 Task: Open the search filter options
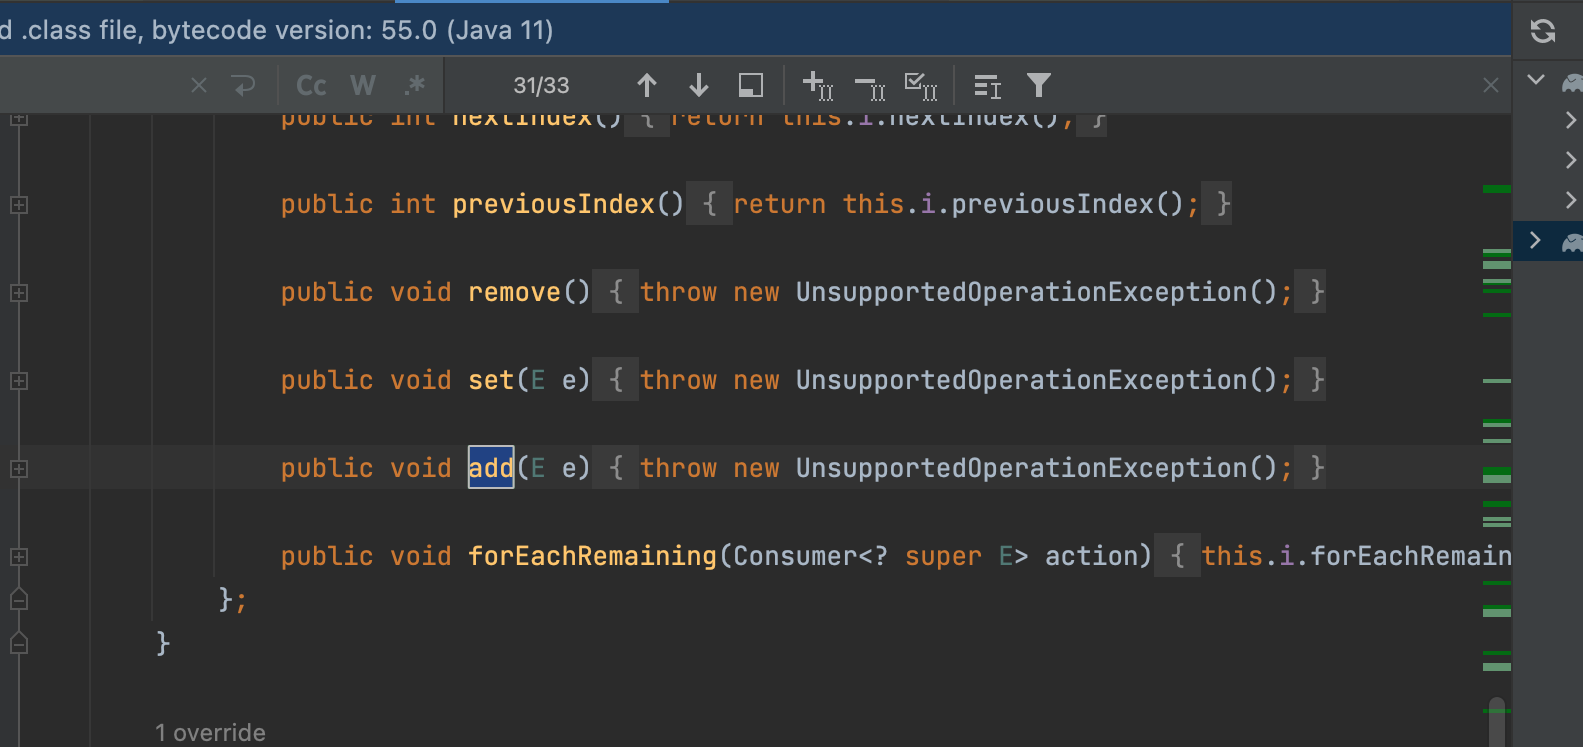tap(1039, 86)
